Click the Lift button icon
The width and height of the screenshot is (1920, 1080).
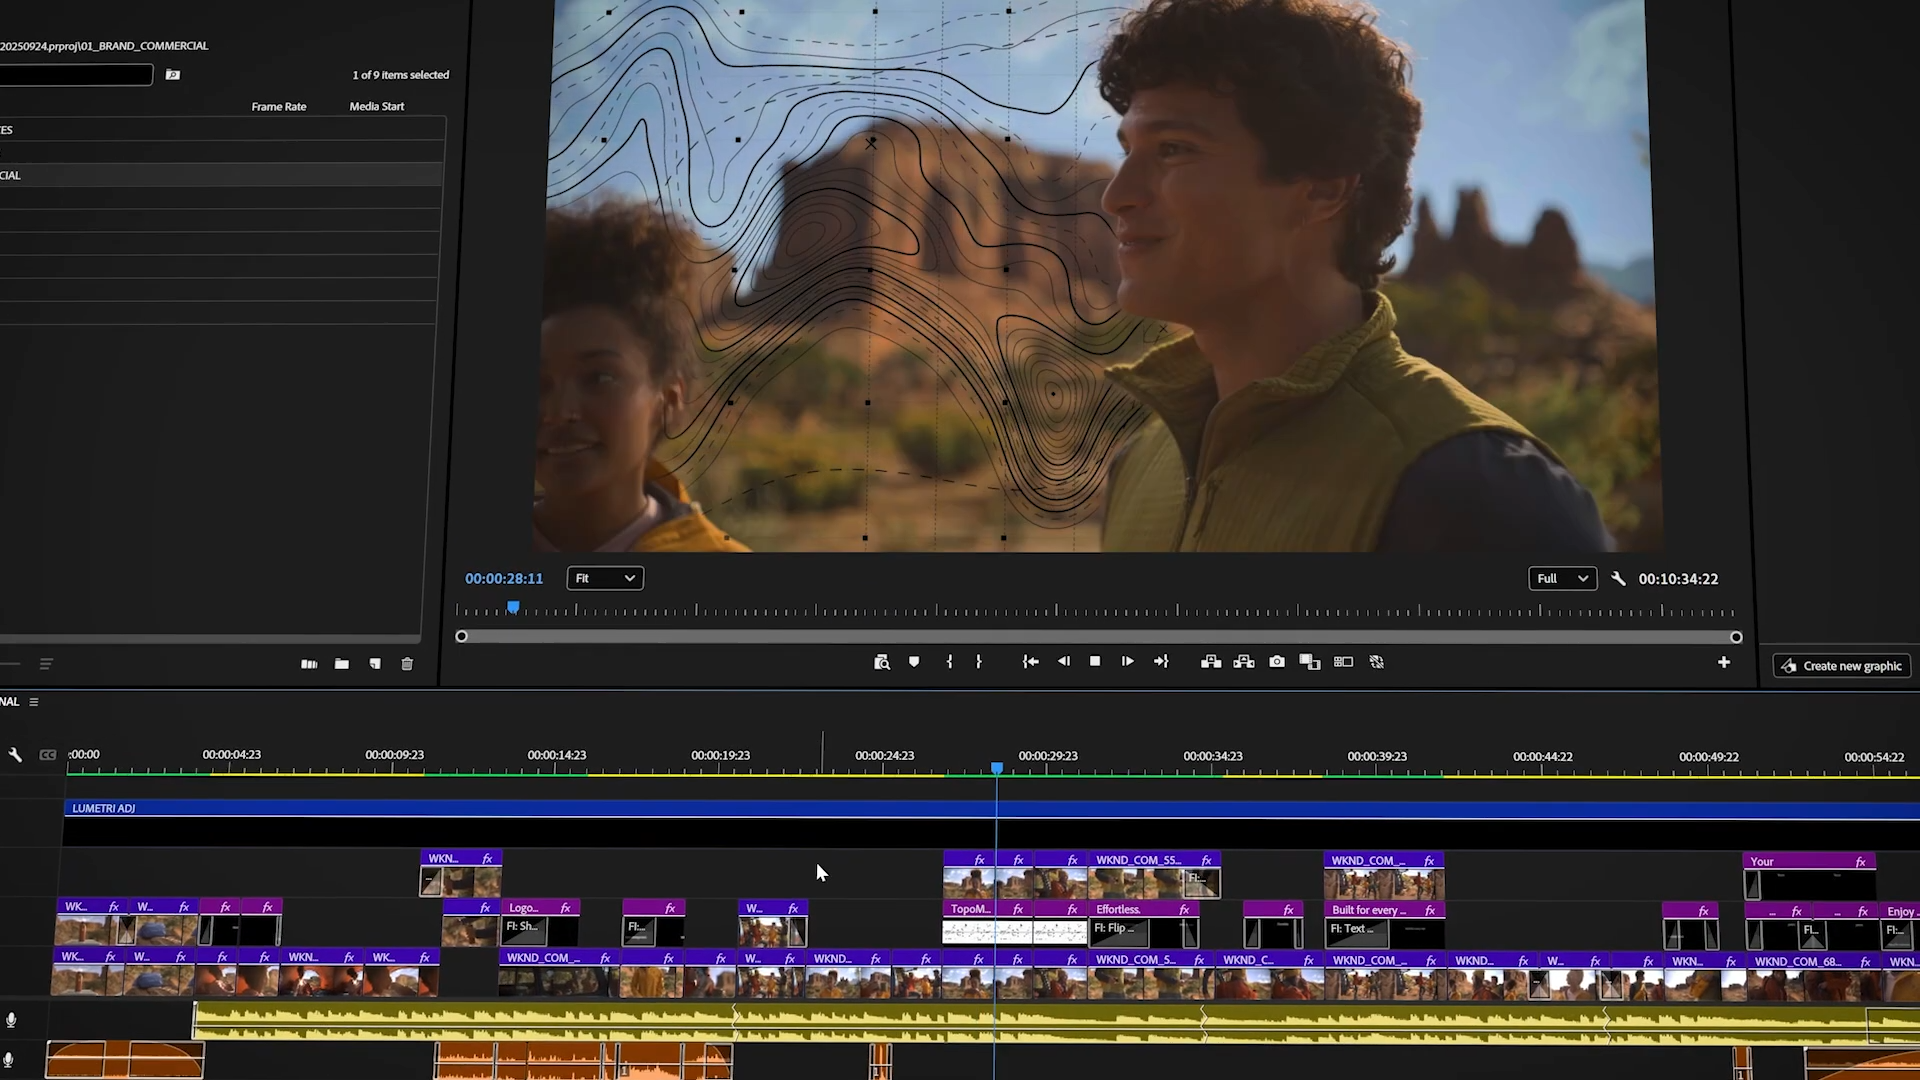pos(1211,662)
